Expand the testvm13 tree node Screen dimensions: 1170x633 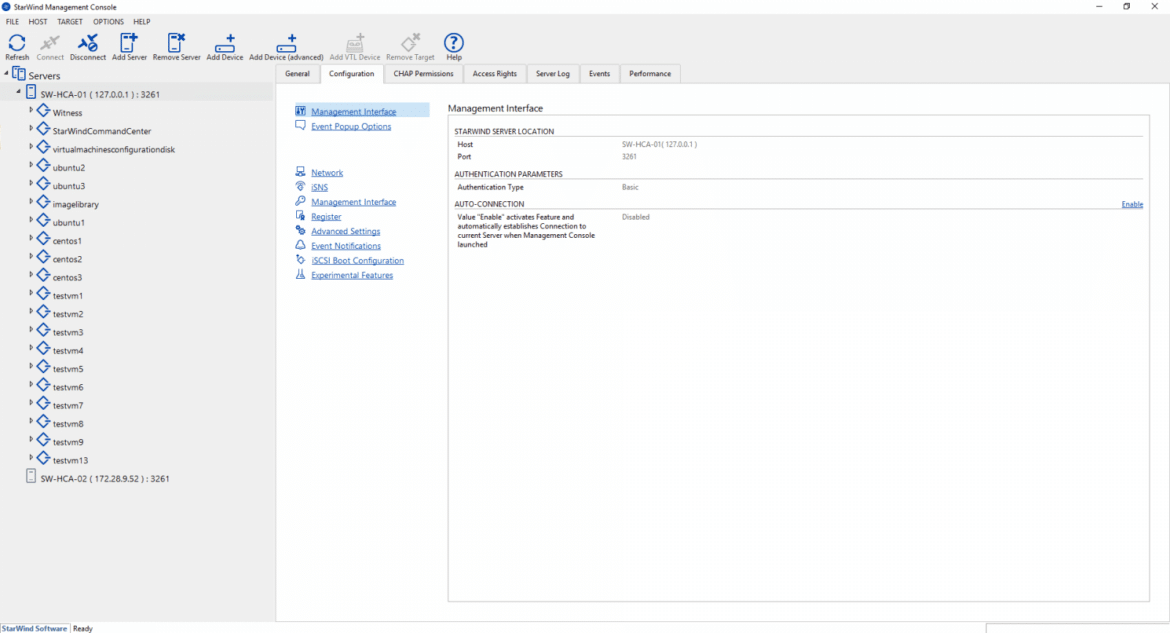click(x=31, y=458)
